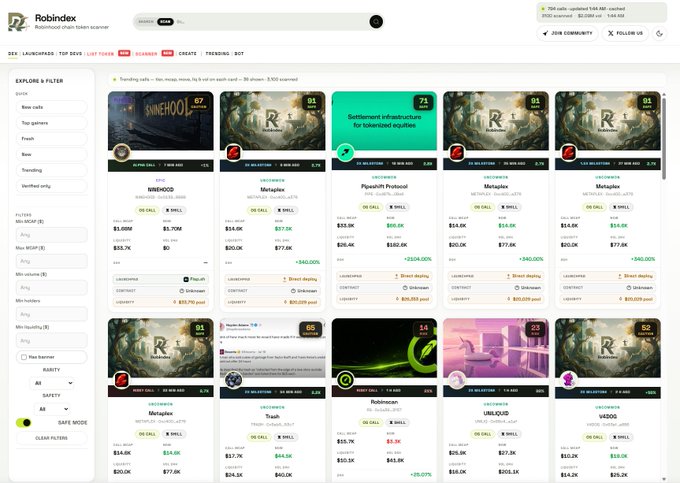Open the NINEHOOD banner image

coord(160,121)
